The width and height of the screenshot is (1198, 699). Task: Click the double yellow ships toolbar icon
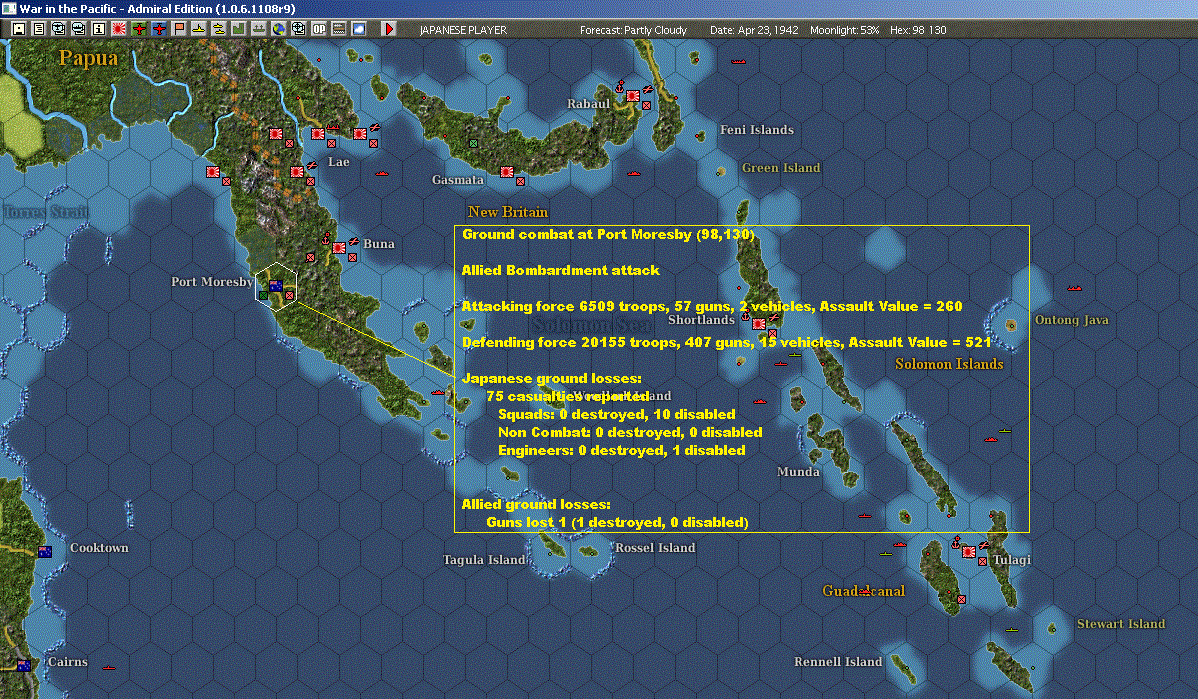219,29
